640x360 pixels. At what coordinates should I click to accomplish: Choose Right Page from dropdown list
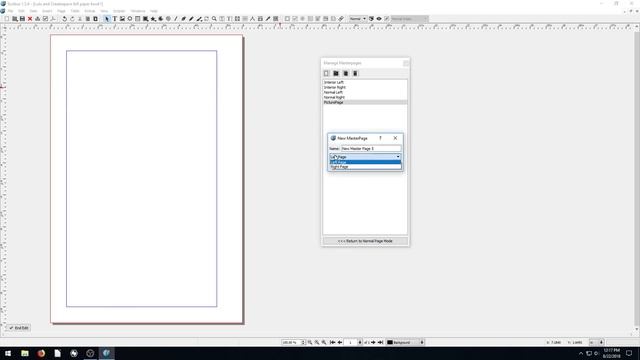[365, 167]
